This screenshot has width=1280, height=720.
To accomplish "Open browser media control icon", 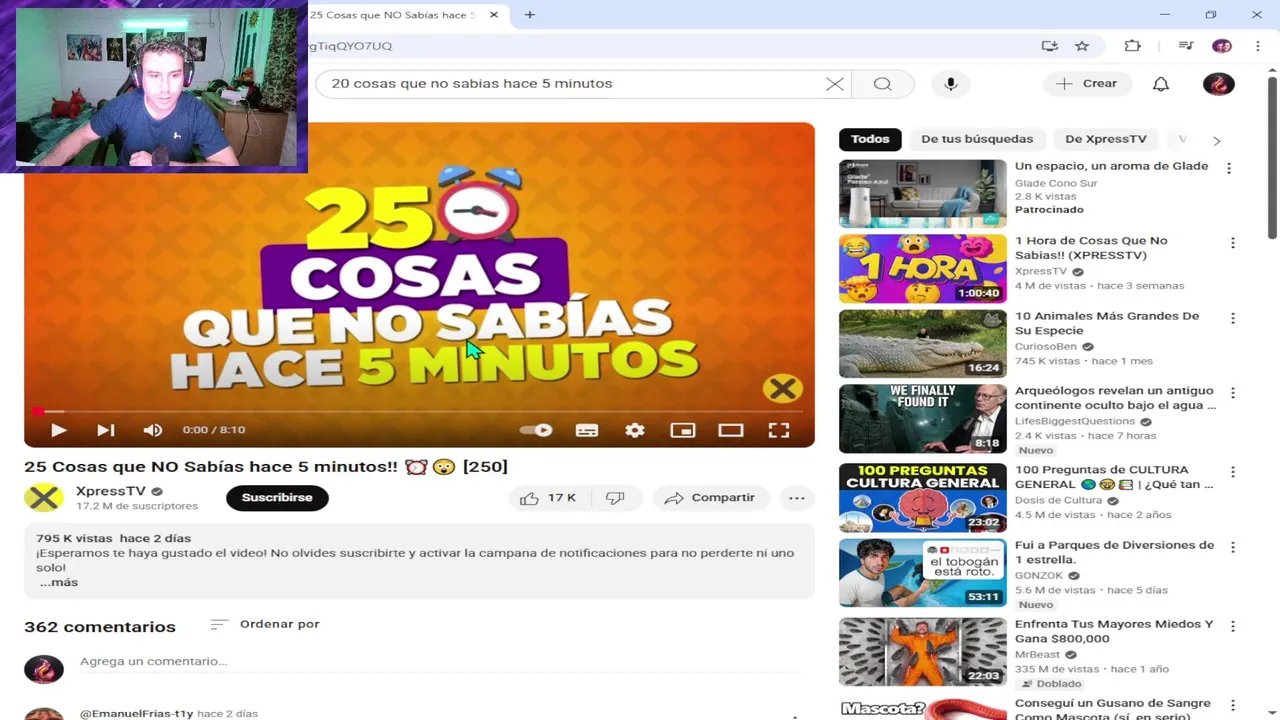I will [1185, 46].
